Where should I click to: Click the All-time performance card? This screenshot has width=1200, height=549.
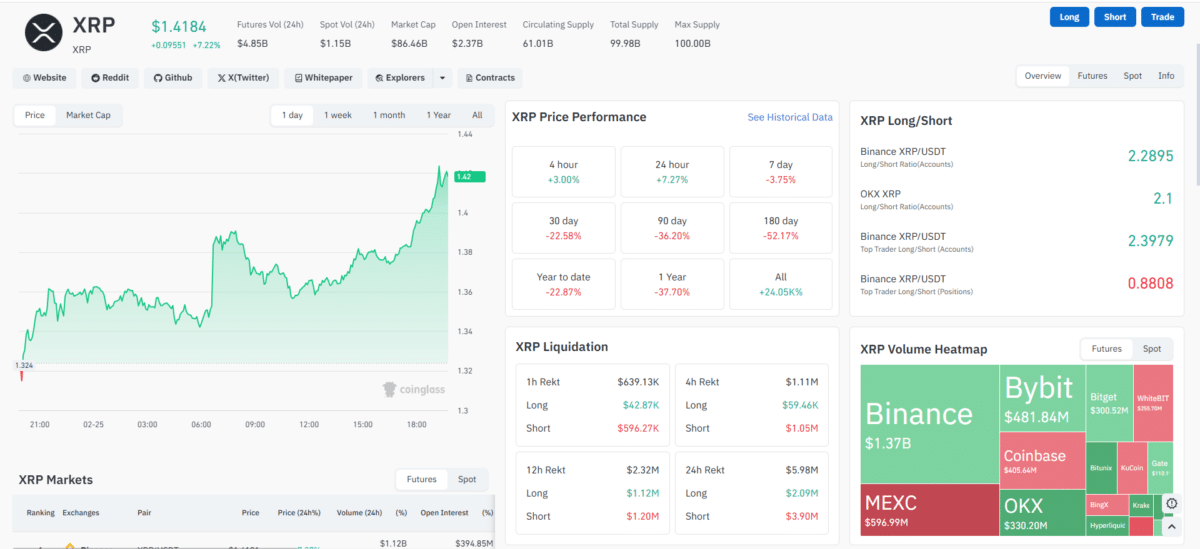point(781,284)
